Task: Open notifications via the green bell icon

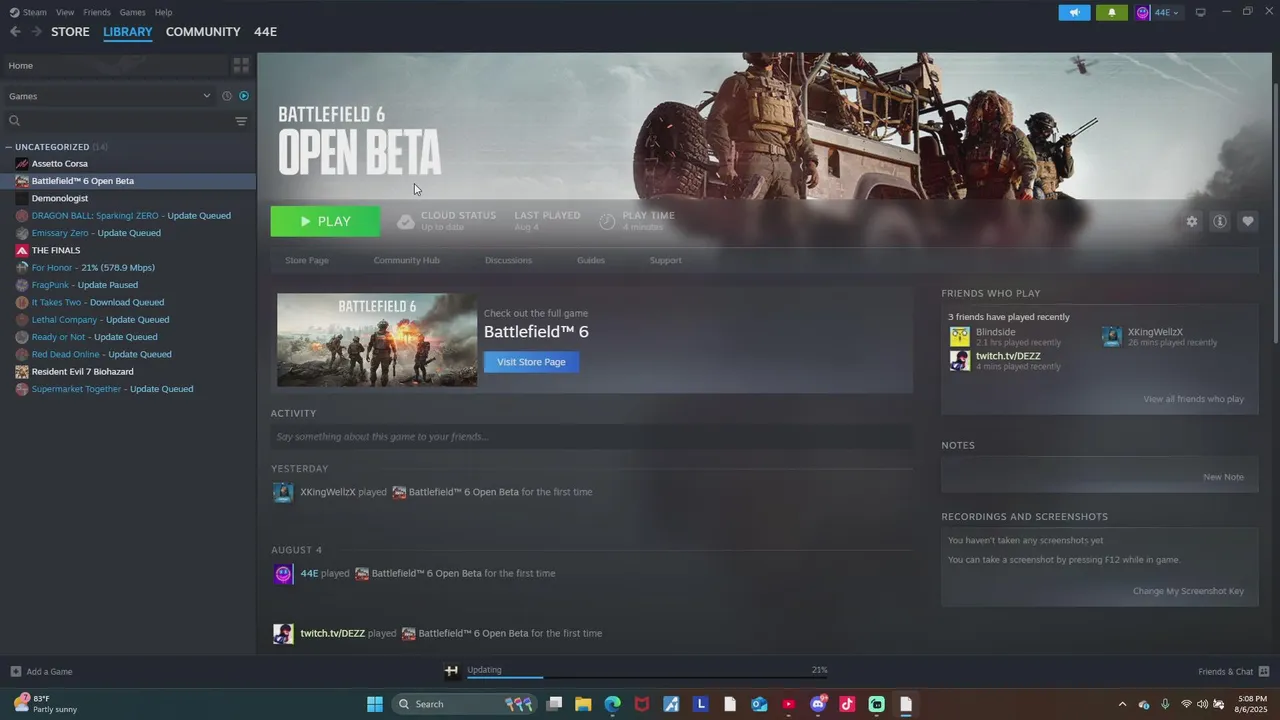Action: point(1111,12)
